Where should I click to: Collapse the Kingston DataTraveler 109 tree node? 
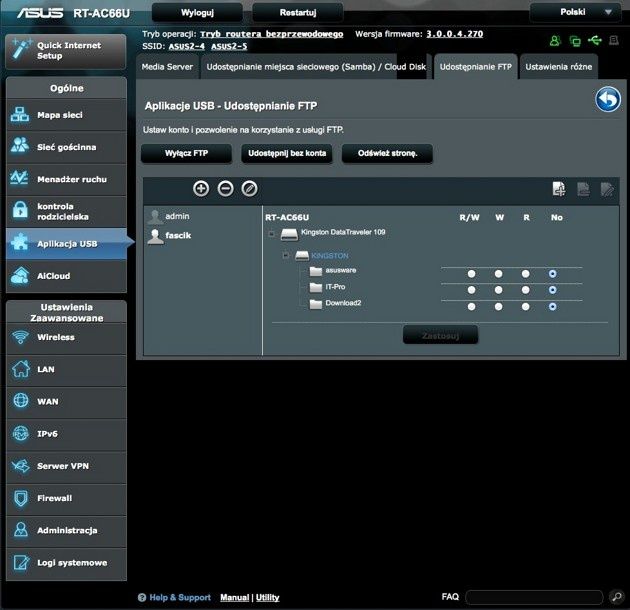coord(271,234)
